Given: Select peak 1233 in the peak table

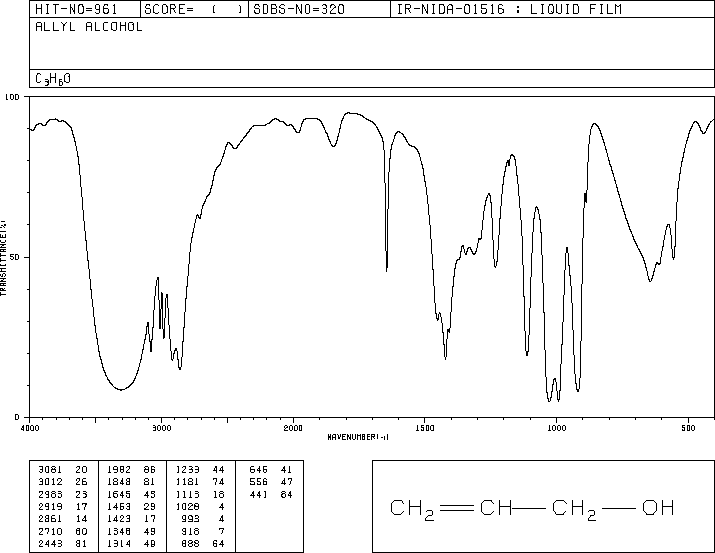Looking at the screenshot, I should click(188, 470).
